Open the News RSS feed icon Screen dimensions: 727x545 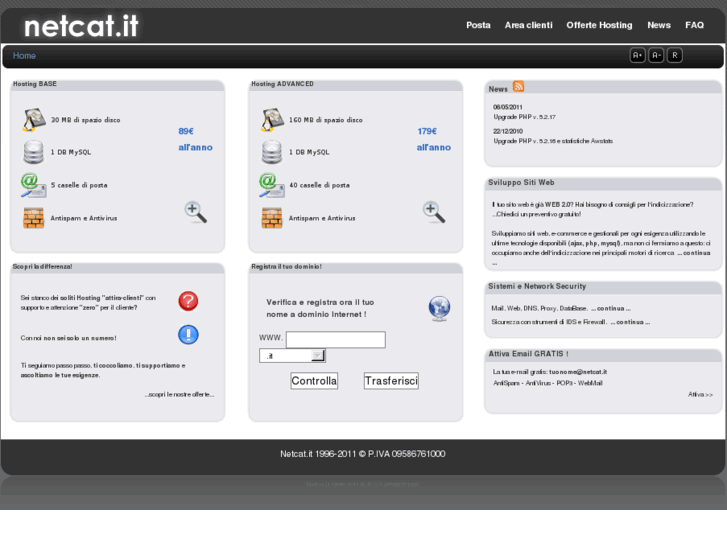coord(518,86)
